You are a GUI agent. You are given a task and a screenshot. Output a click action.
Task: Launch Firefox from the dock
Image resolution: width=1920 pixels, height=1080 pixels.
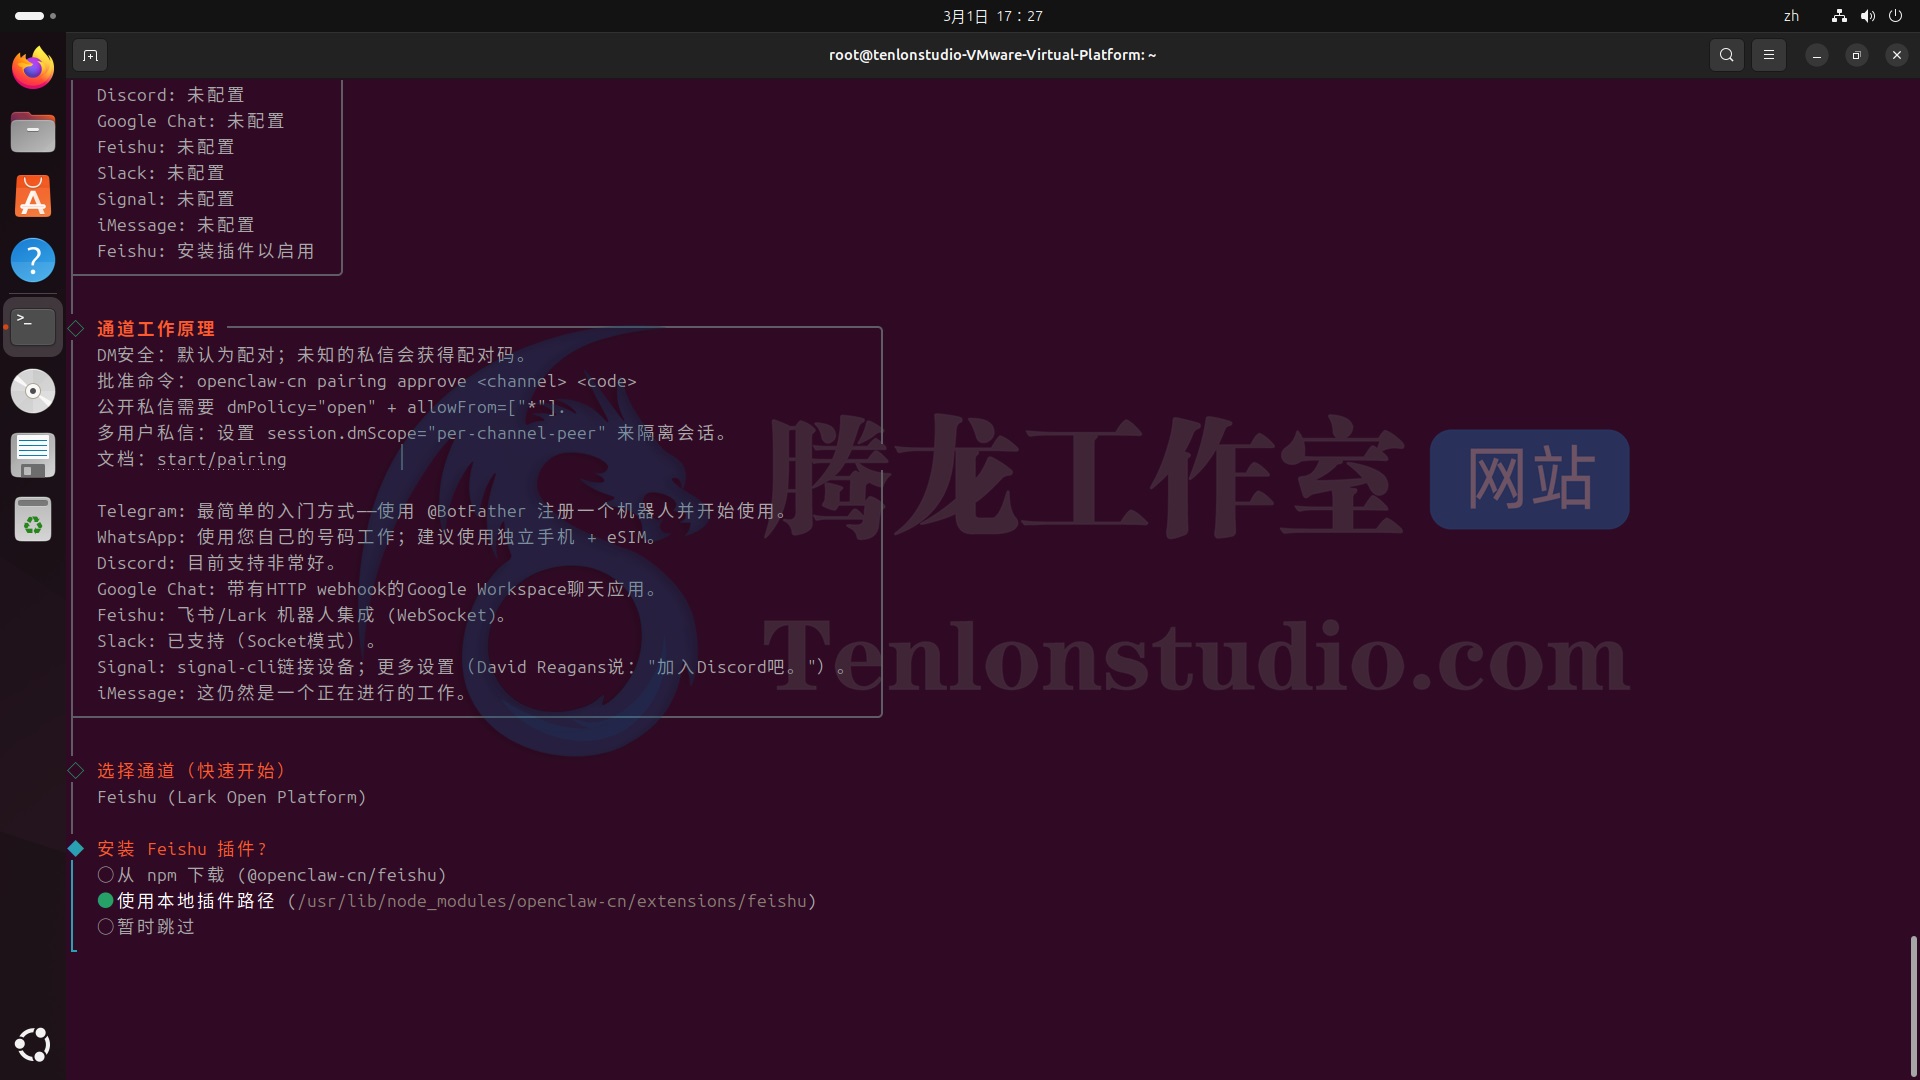tap(33, 68)
